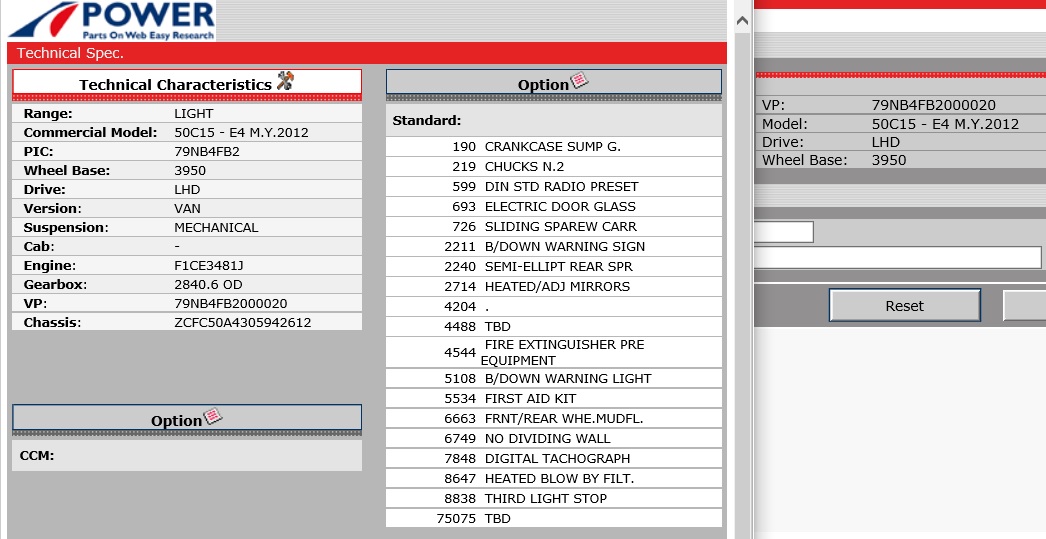The height and width of the screenshot is (539, 1046).
Task: Click 'SEMI-ELLIPT REAR SPR' row
Action: click(554, 267)
